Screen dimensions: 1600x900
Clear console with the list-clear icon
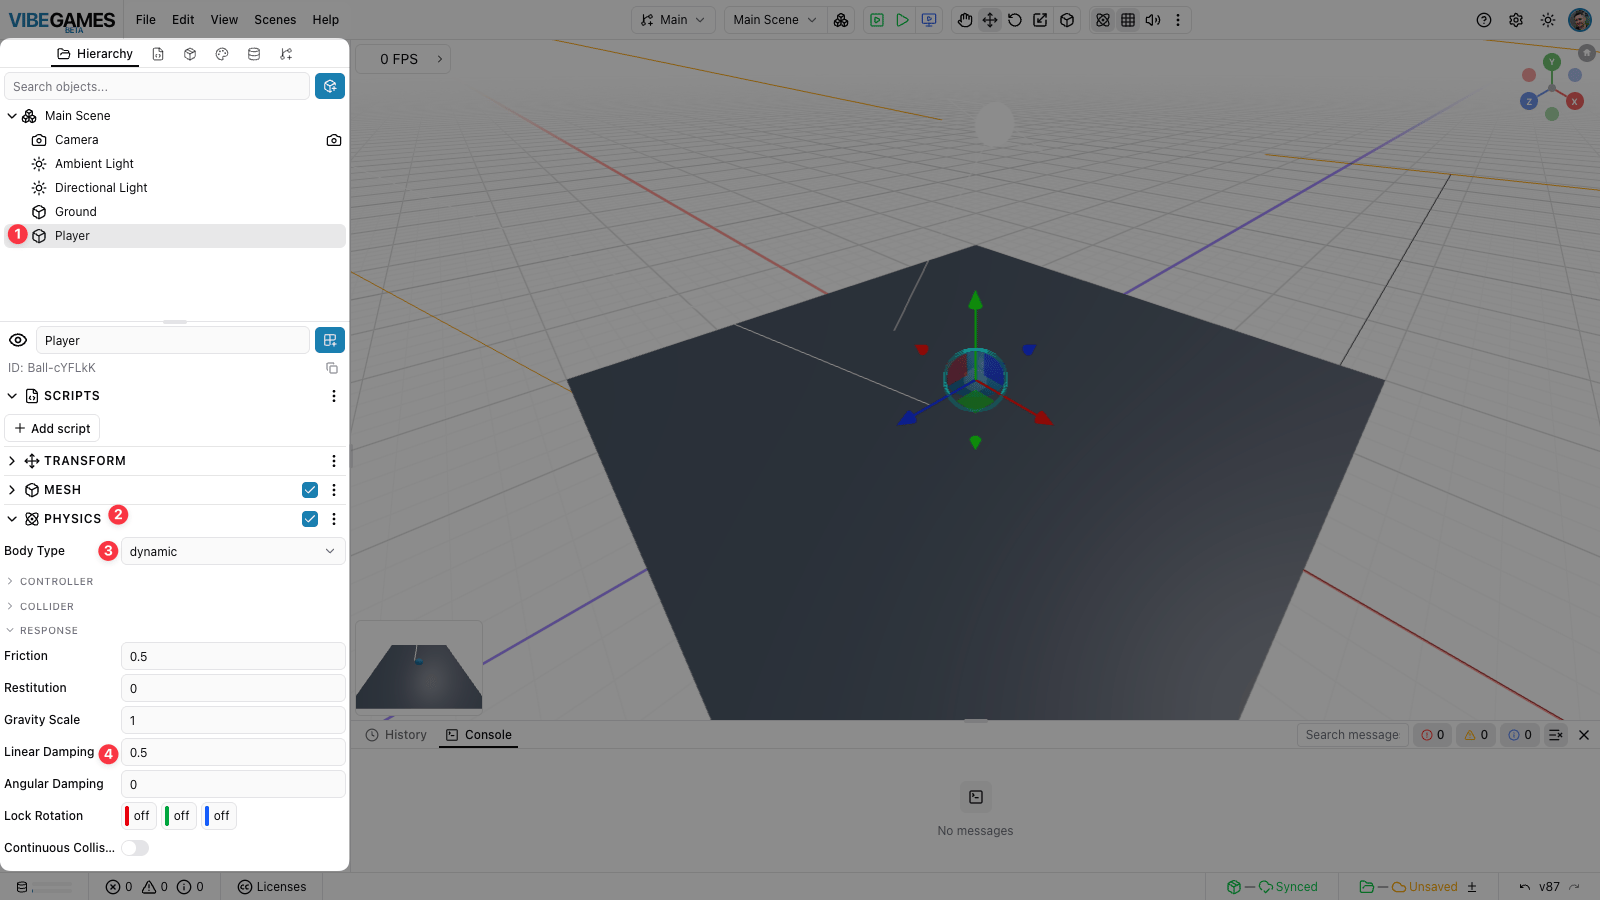1556,735
